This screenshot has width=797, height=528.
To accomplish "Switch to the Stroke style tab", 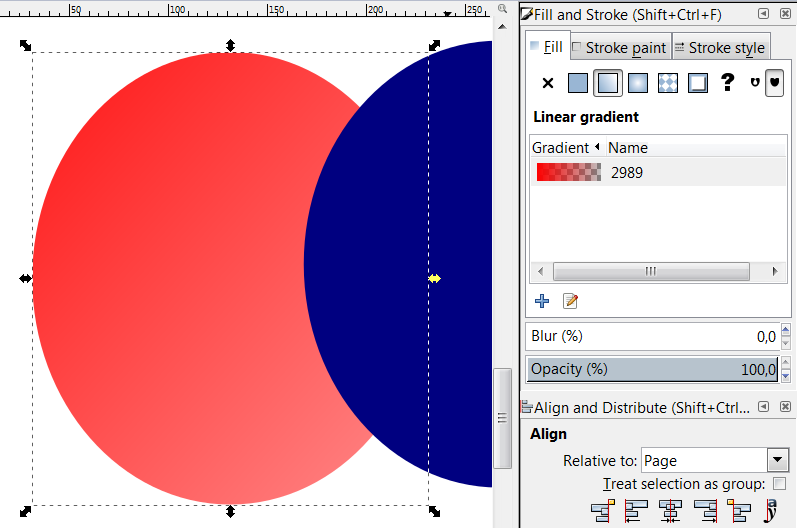I will 721,48.
